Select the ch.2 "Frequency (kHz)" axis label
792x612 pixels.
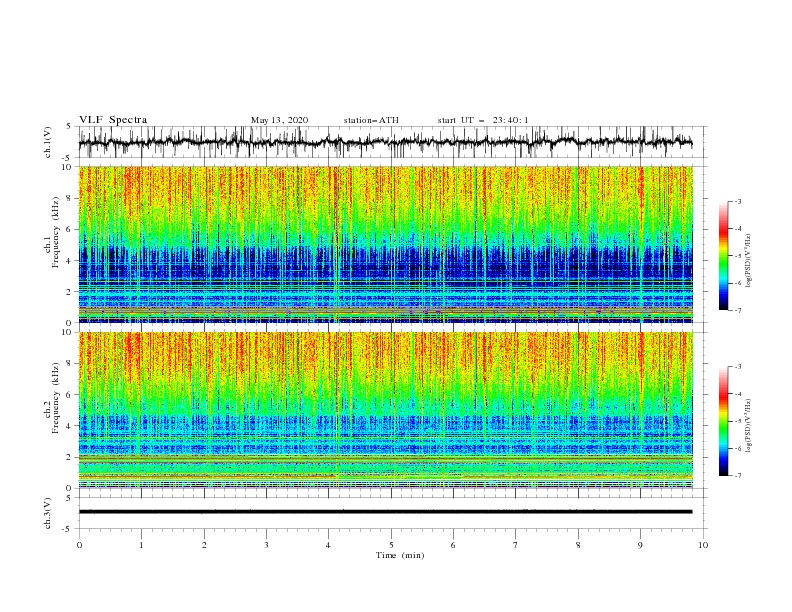pos(56,398)
